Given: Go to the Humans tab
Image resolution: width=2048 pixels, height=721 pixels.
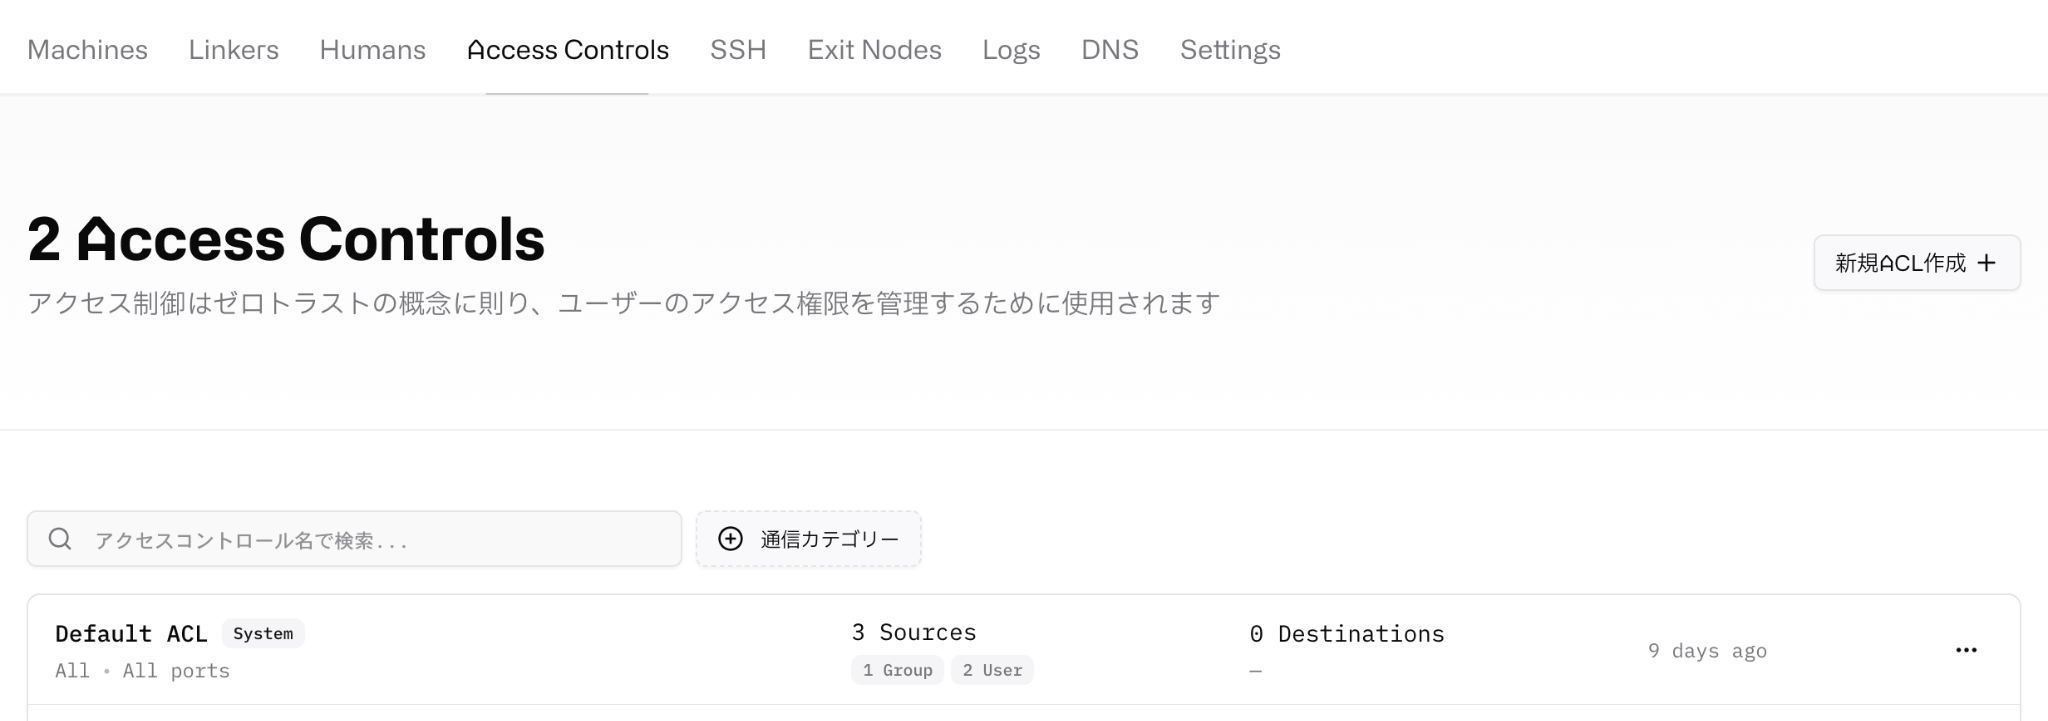Looking at the screenshot, I should (x=373, y=50).
